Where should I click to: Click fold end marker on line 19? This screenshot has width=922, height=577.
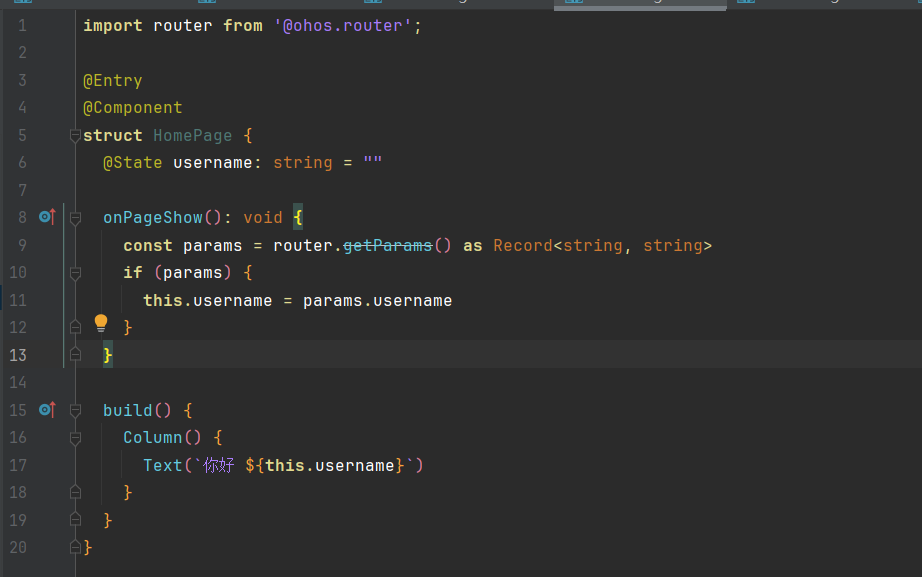[75, 519]
